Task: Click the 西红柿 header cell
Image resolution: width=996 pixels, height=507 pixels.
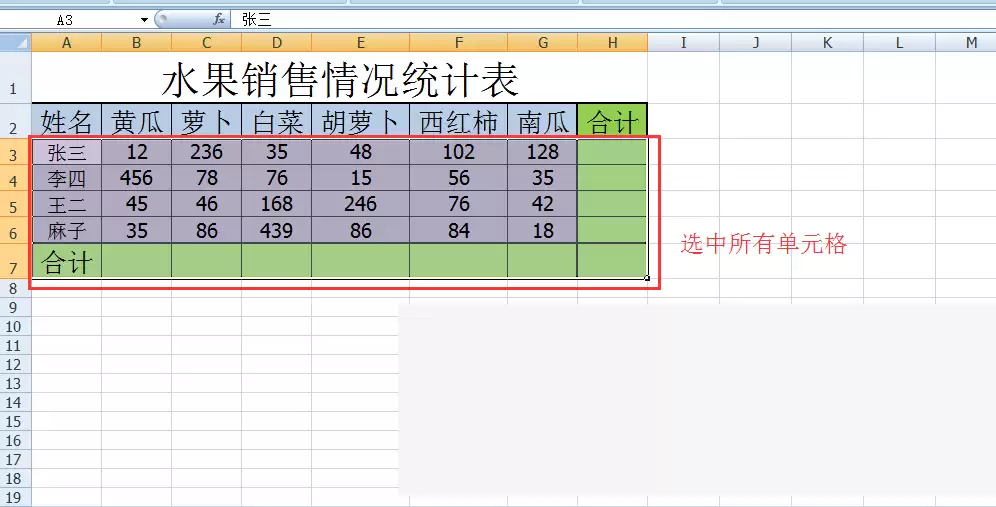Action: (459, 121)
